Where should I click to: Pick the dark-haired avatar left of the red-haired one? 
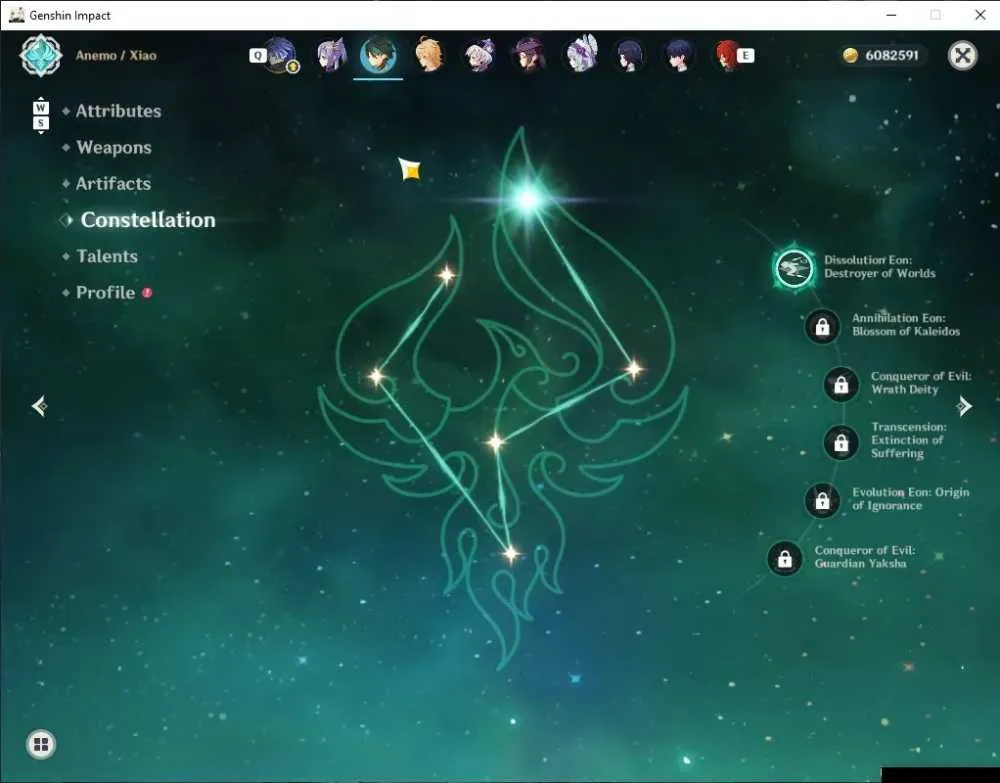click(x=678, y=55)
